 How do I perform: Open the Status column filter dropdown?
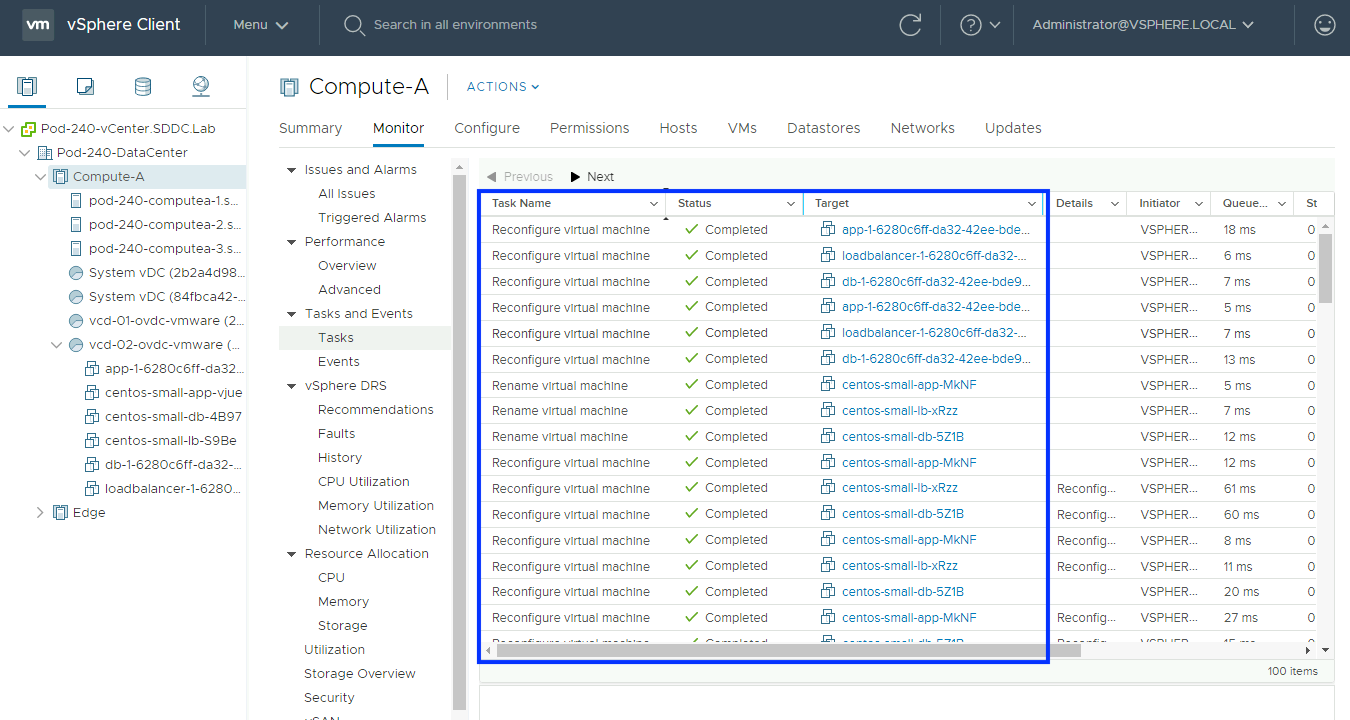tap(790, 204)
